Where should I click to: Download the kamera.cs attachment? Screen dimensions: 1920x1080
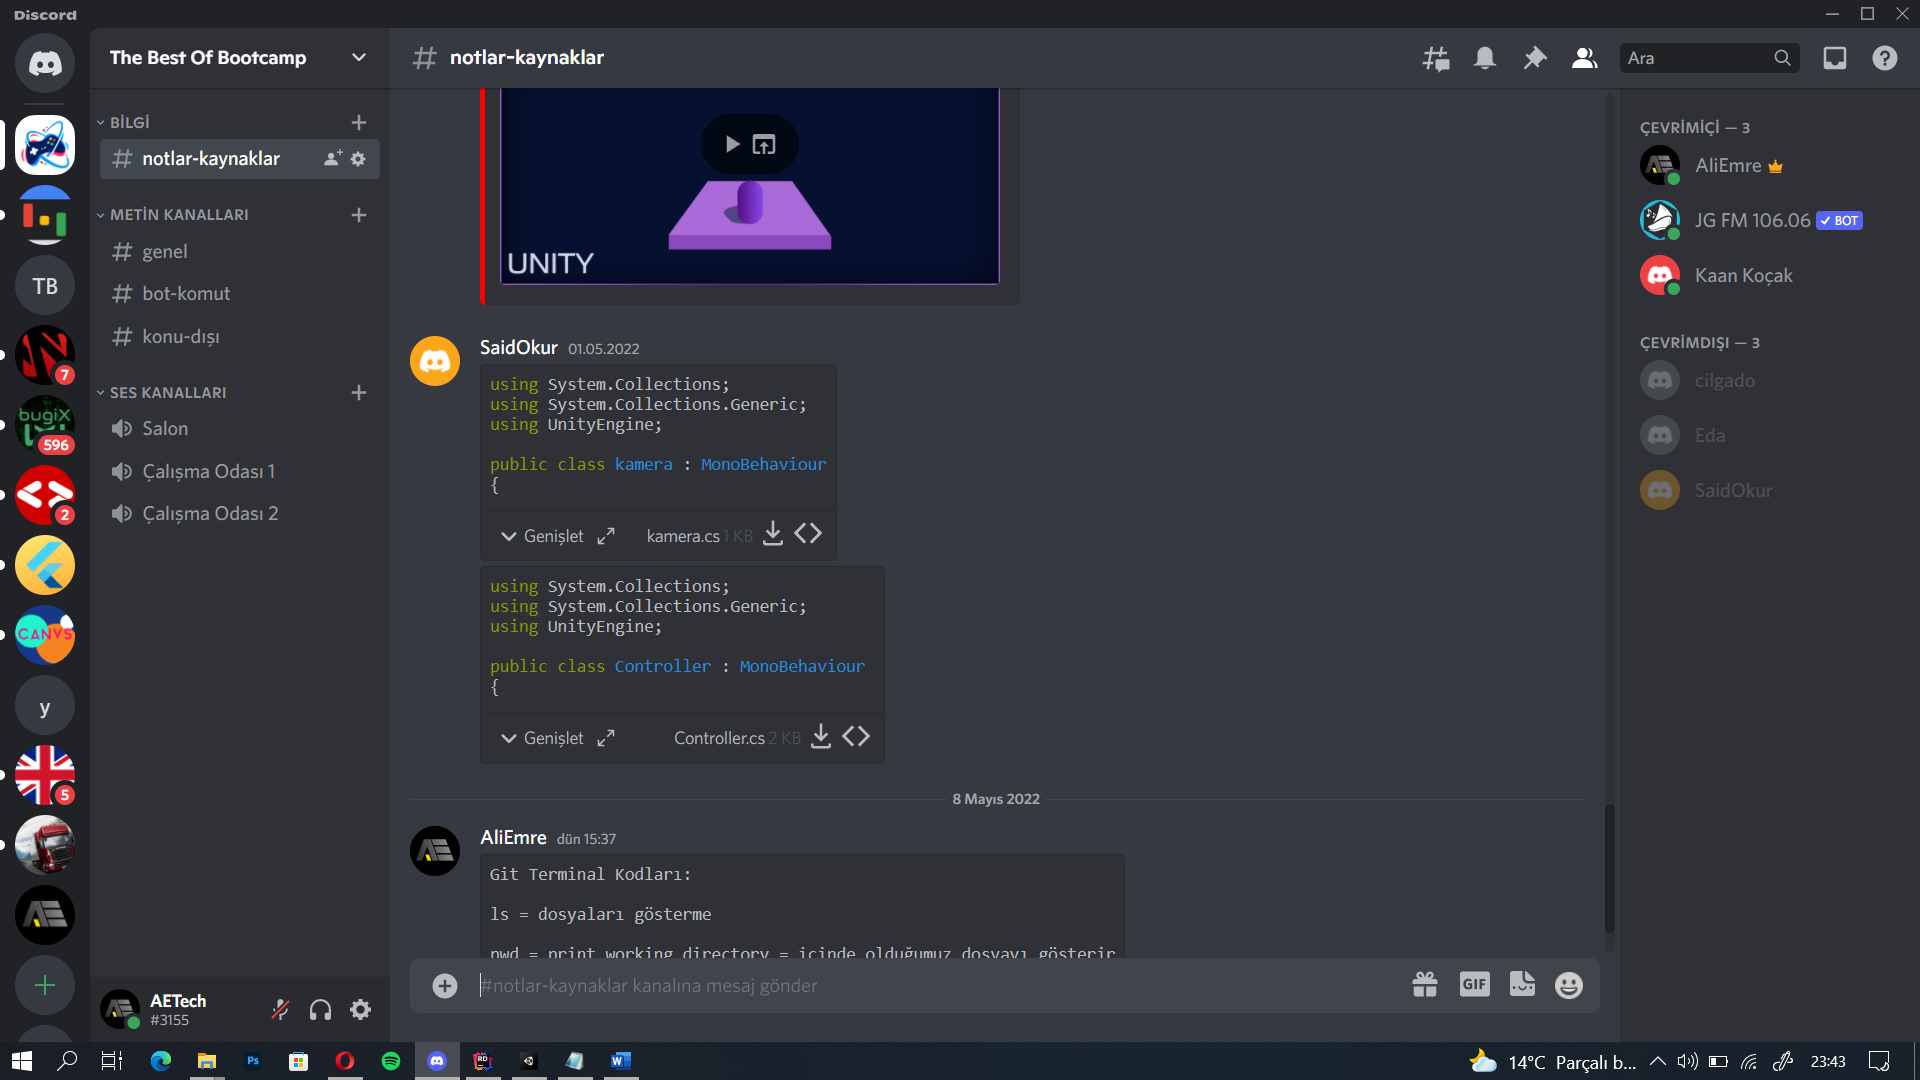point(772,533)
